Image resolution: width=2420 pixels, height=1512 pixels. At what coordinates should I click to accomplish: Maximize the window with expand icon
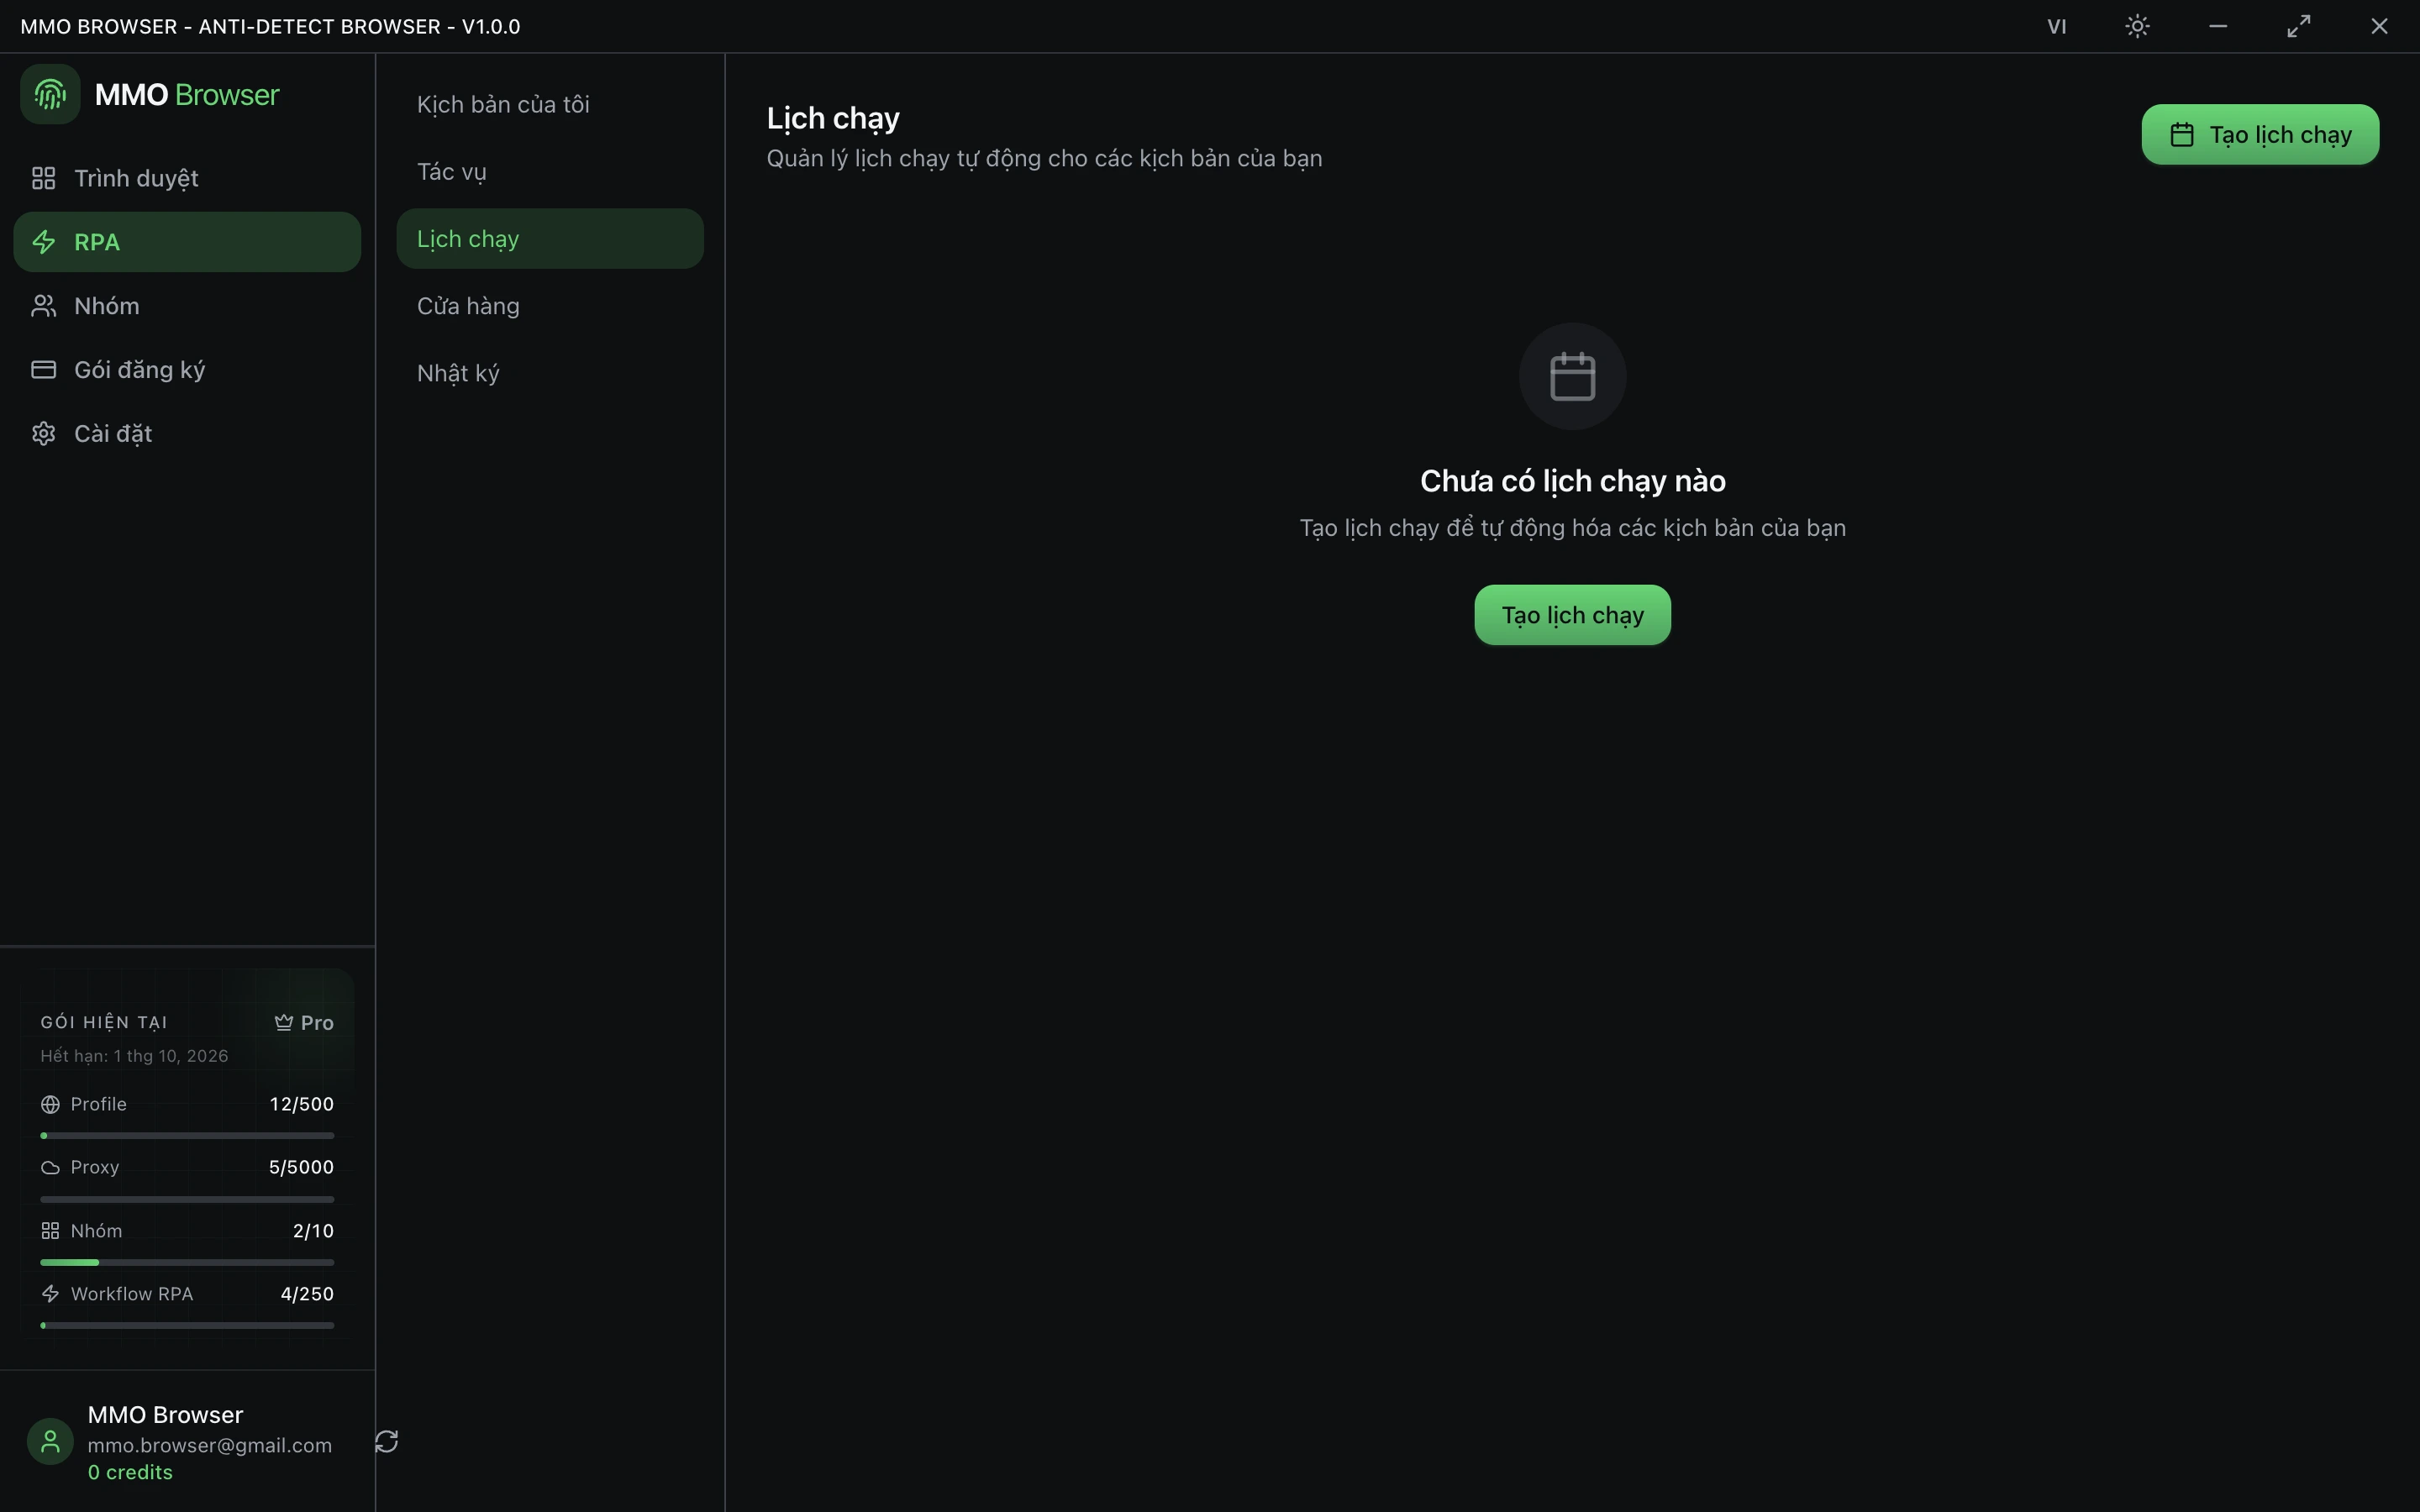(x=2299, y=27)
